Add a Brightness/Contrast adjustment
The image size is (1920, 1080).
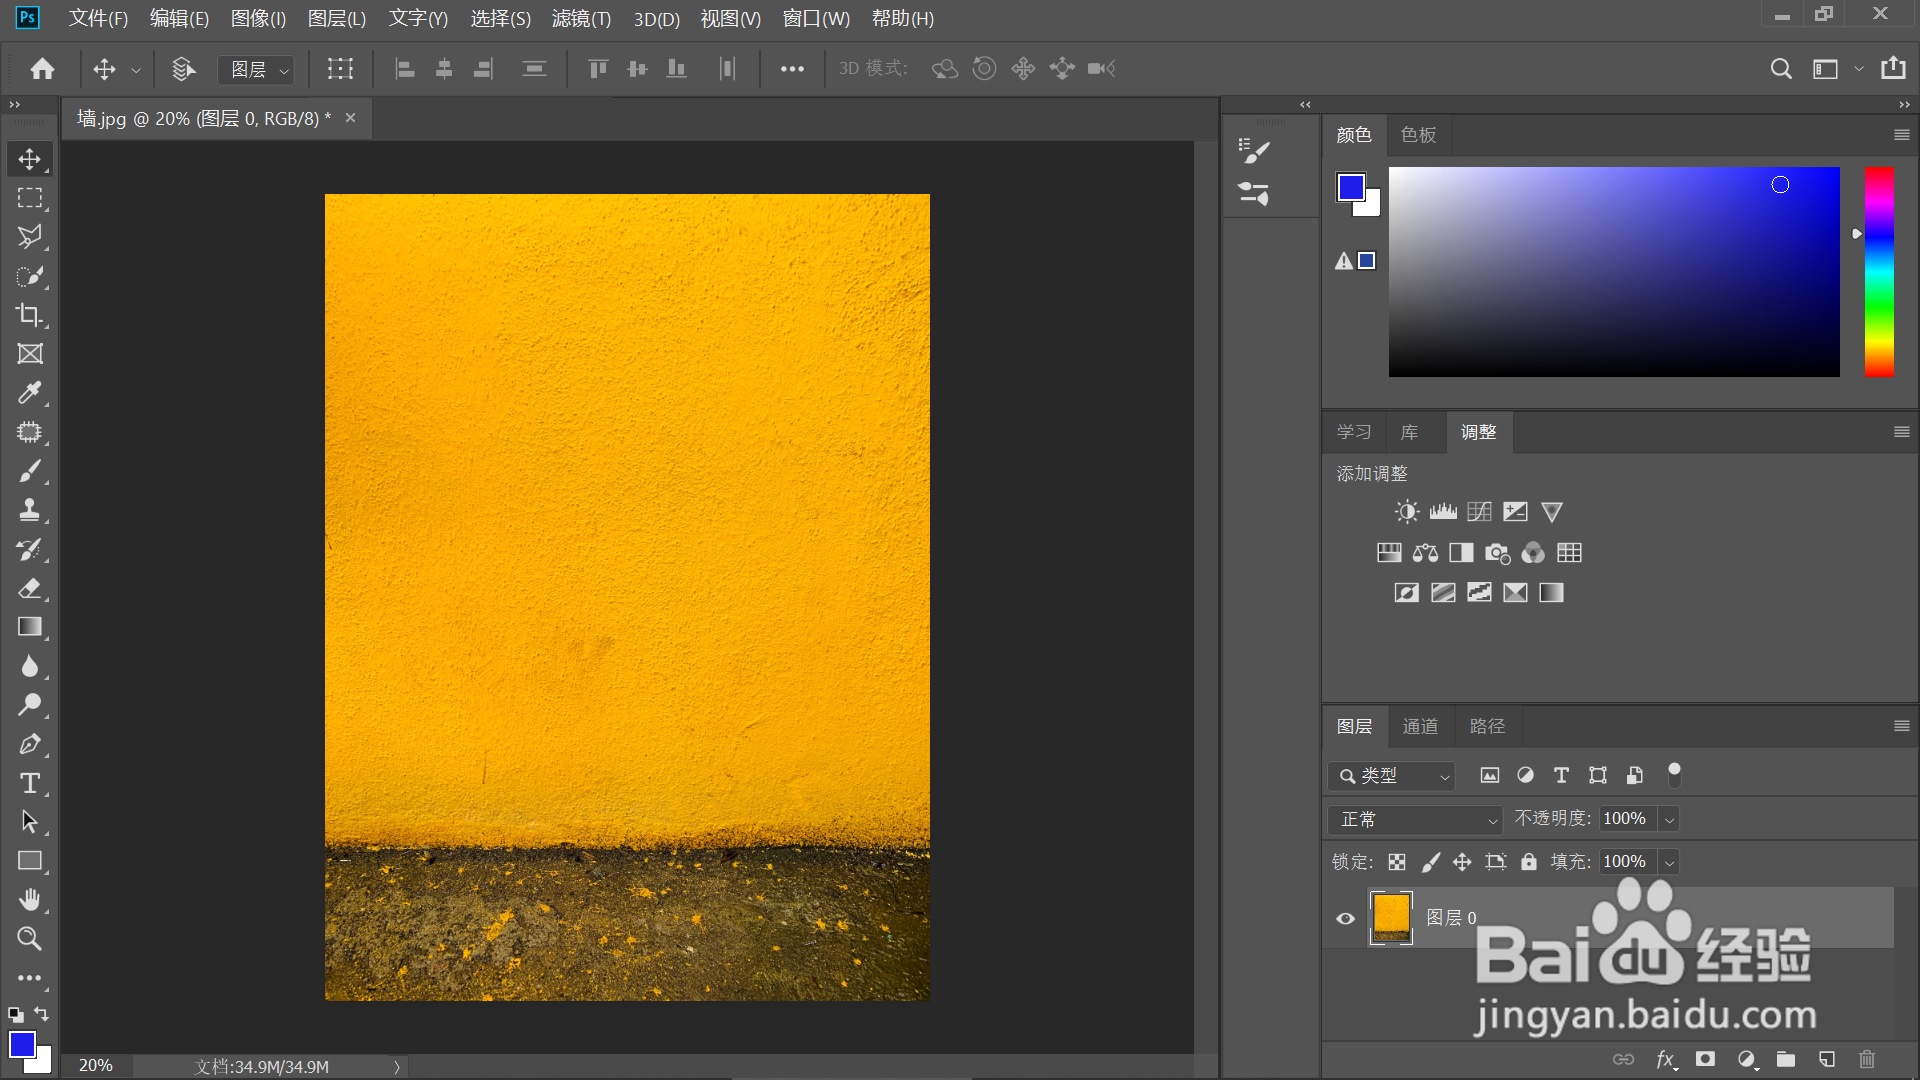pyautogui.click(x=1406, y=512)
